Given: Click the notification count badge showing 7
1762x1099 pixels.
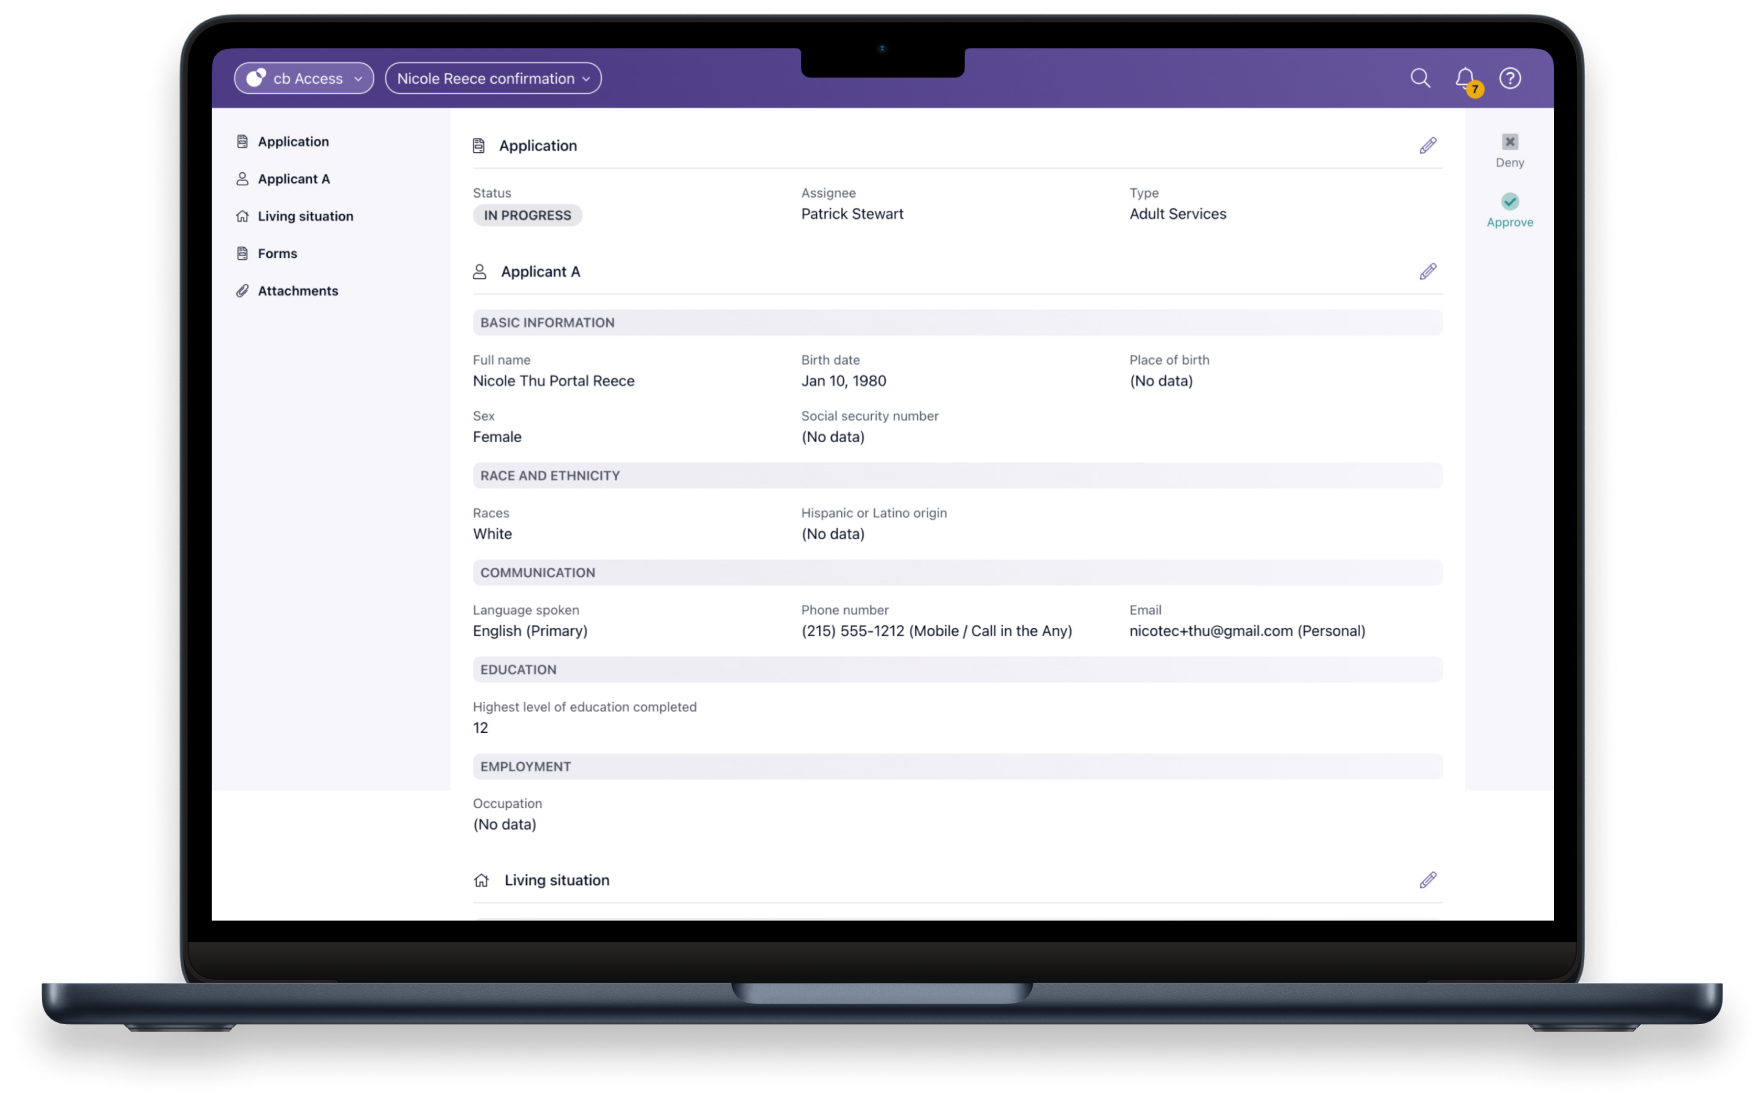Looking at the screenshot, I should click(1475, 90).
